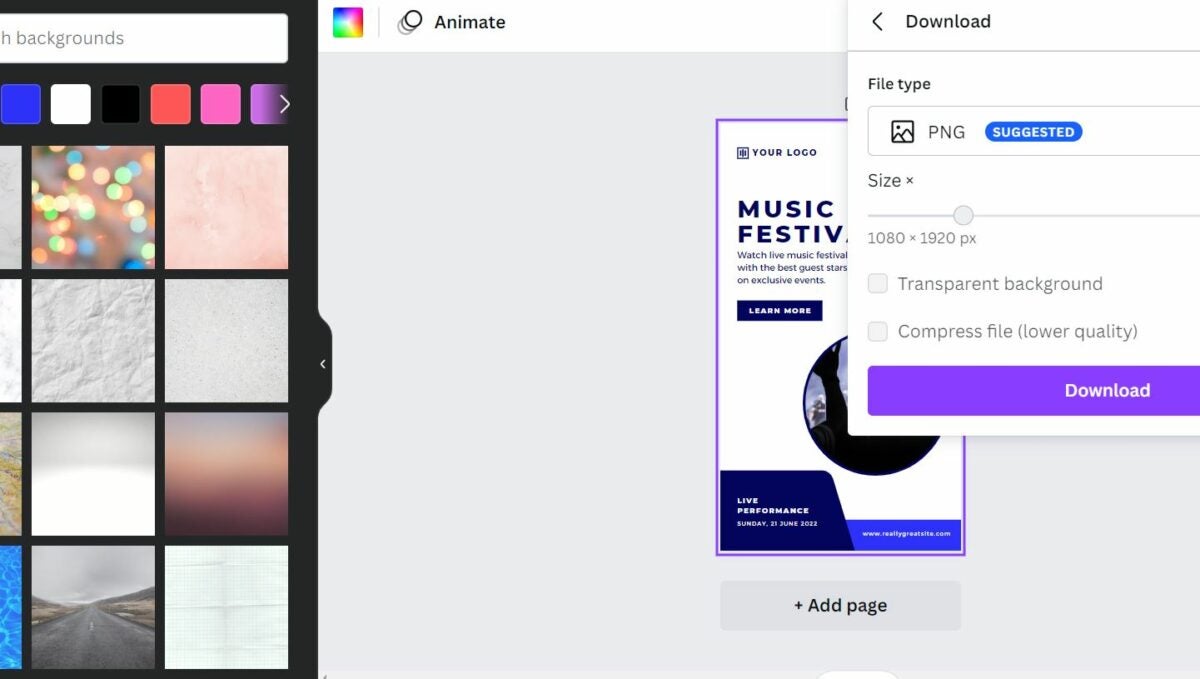Enable Transparent background checkbox
The image size is (1200, 679).
pyautogui.click(x=877, y=284)
